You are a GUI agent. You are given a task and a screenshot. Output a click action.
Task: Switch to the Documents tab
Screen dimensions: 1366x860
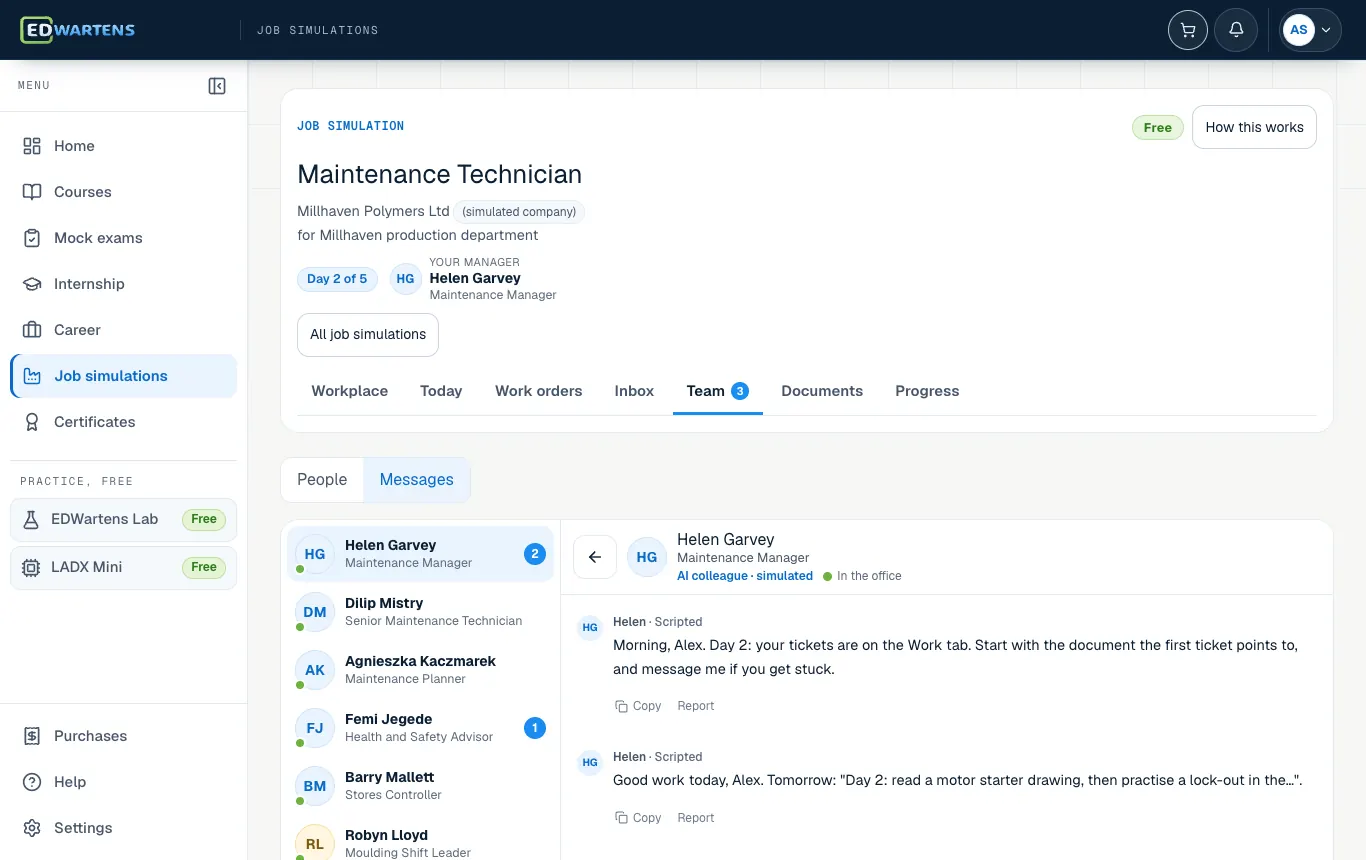pyautogui.click(x=822, y=391)
